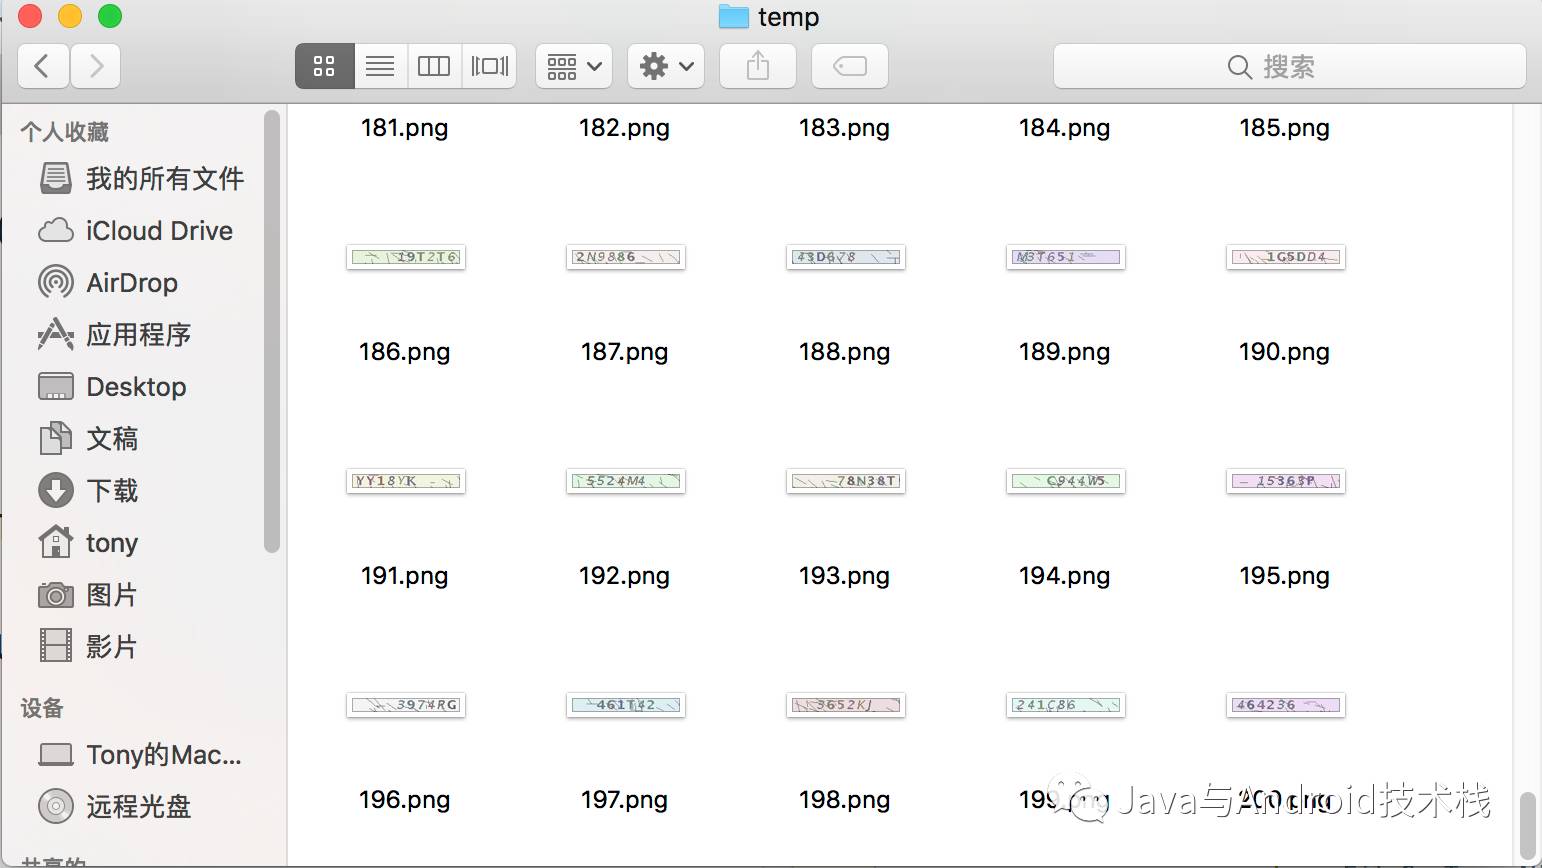Screen dimensions: 1542x868
Task: Click the 183.png file name
Action: tap(845, 129)
